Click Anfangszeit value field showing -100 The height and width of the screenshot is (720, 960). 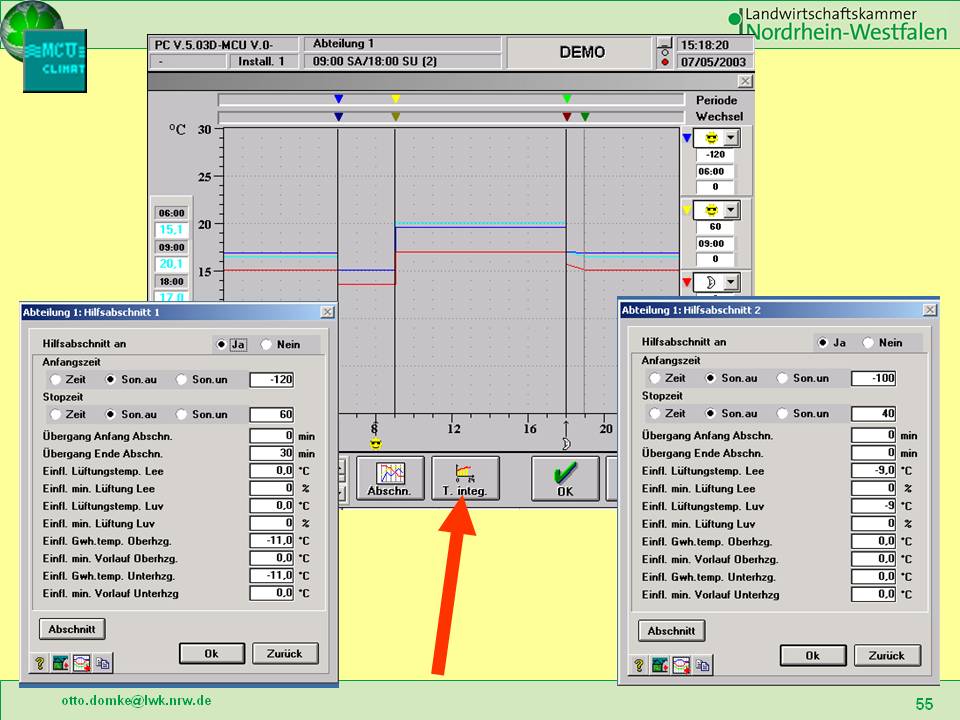[873, 378]
